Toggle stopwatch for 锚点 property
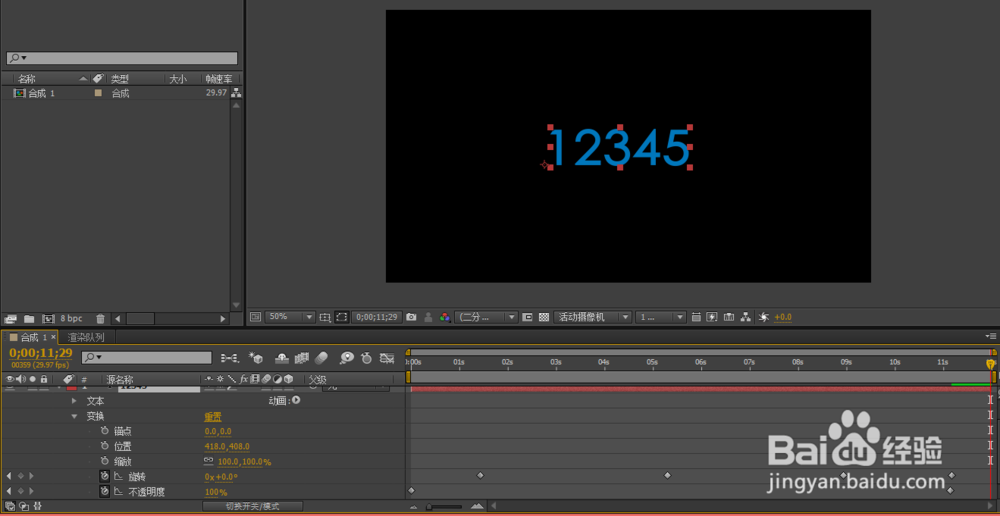This screenshot has height=516, width=1000. tap(105, 431)
